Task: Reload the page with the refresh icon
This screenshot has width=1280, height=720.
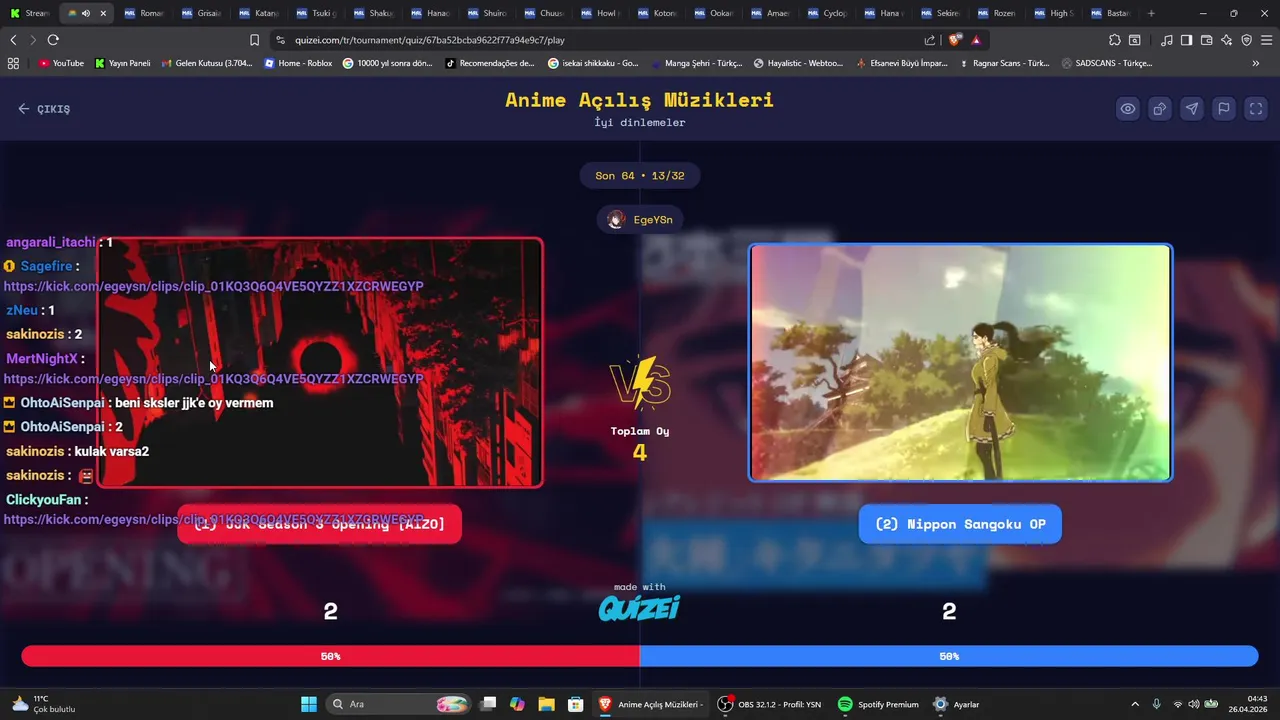Action: [53, 40]
